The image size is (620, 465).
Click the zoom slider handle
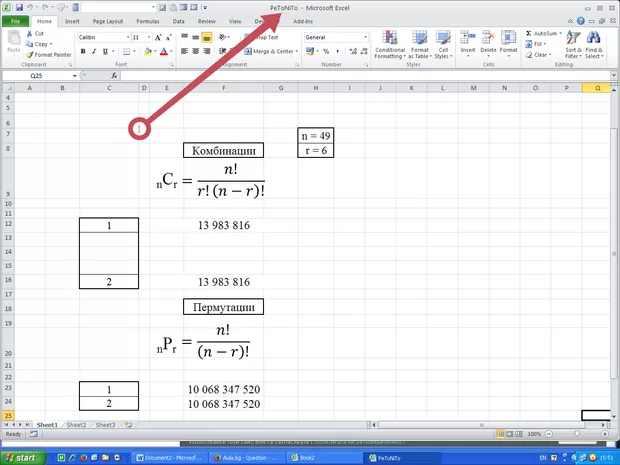point(577,434)
